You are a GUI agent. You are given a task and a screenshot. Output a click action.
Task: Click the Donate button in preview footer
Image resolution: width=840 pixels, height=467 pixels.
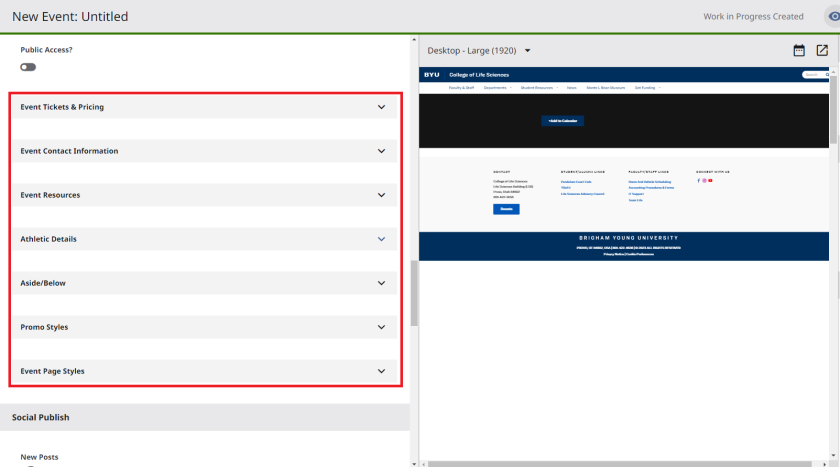(506, 209)
